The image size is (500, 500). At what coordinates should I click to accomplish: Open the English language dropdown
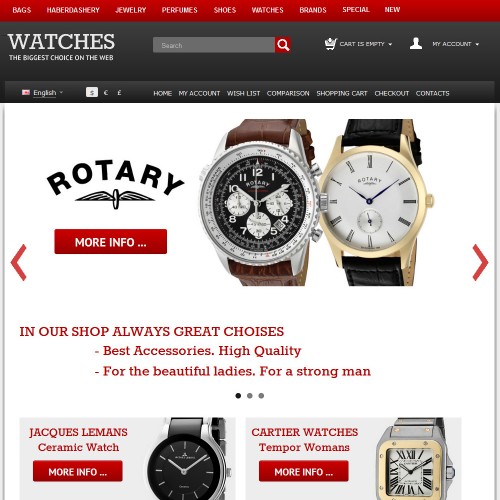47,93
